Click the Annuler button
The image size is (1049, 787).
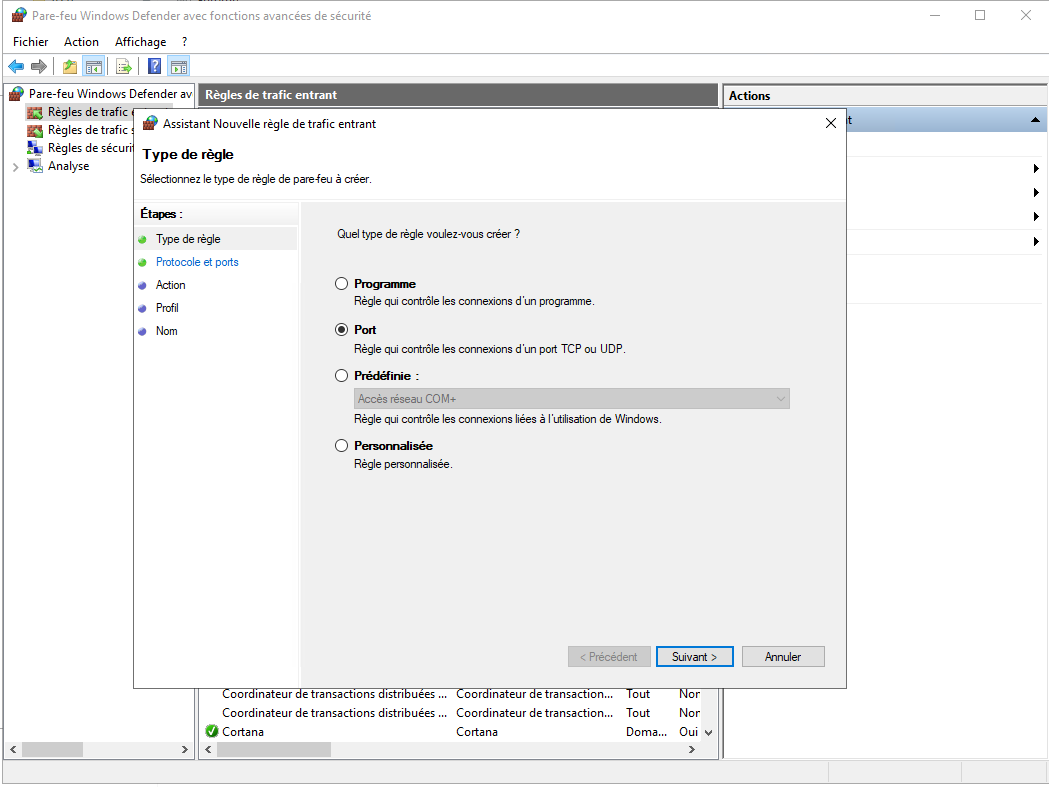click(783, 657)
